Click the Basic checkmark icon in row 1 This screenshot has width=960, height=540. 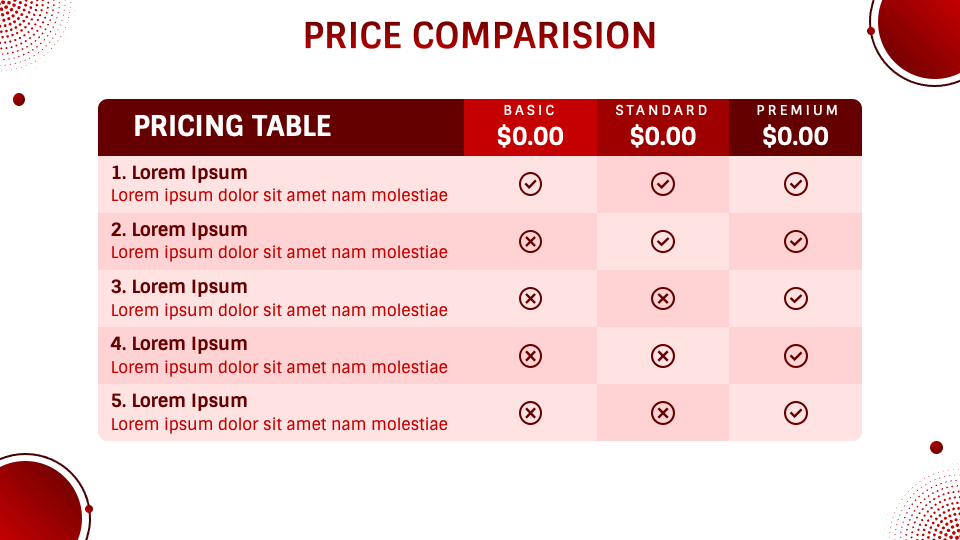531,184
